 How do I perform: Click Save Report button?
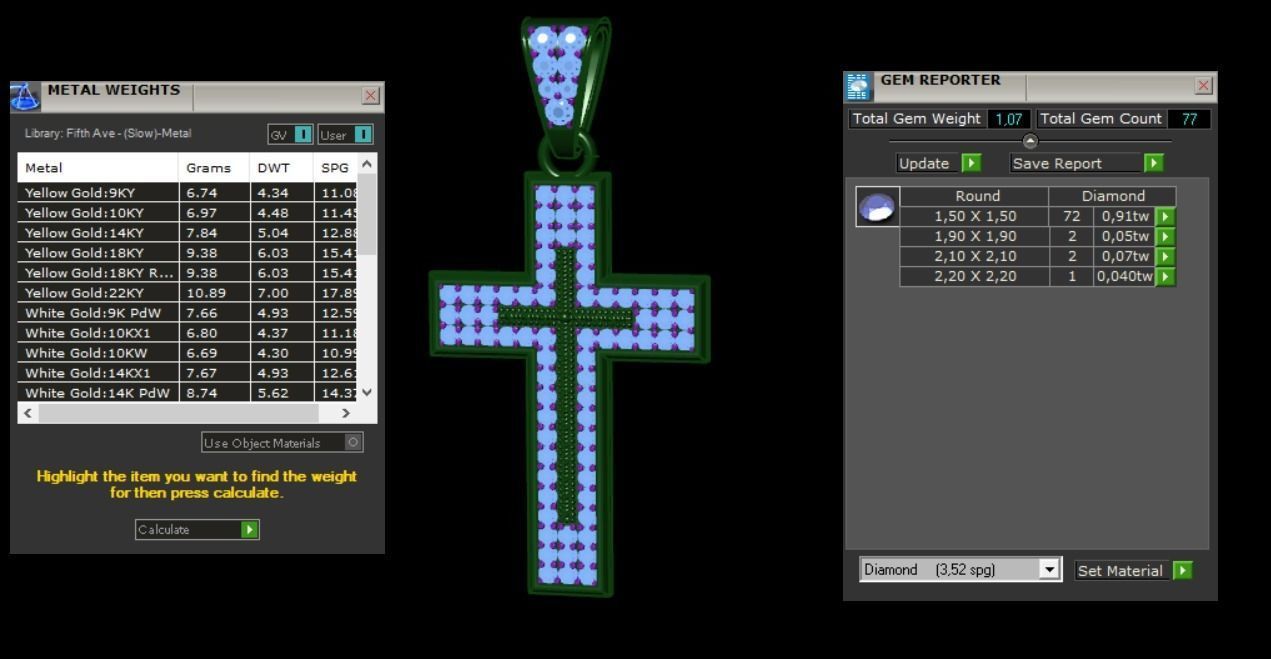[1087, 163]
